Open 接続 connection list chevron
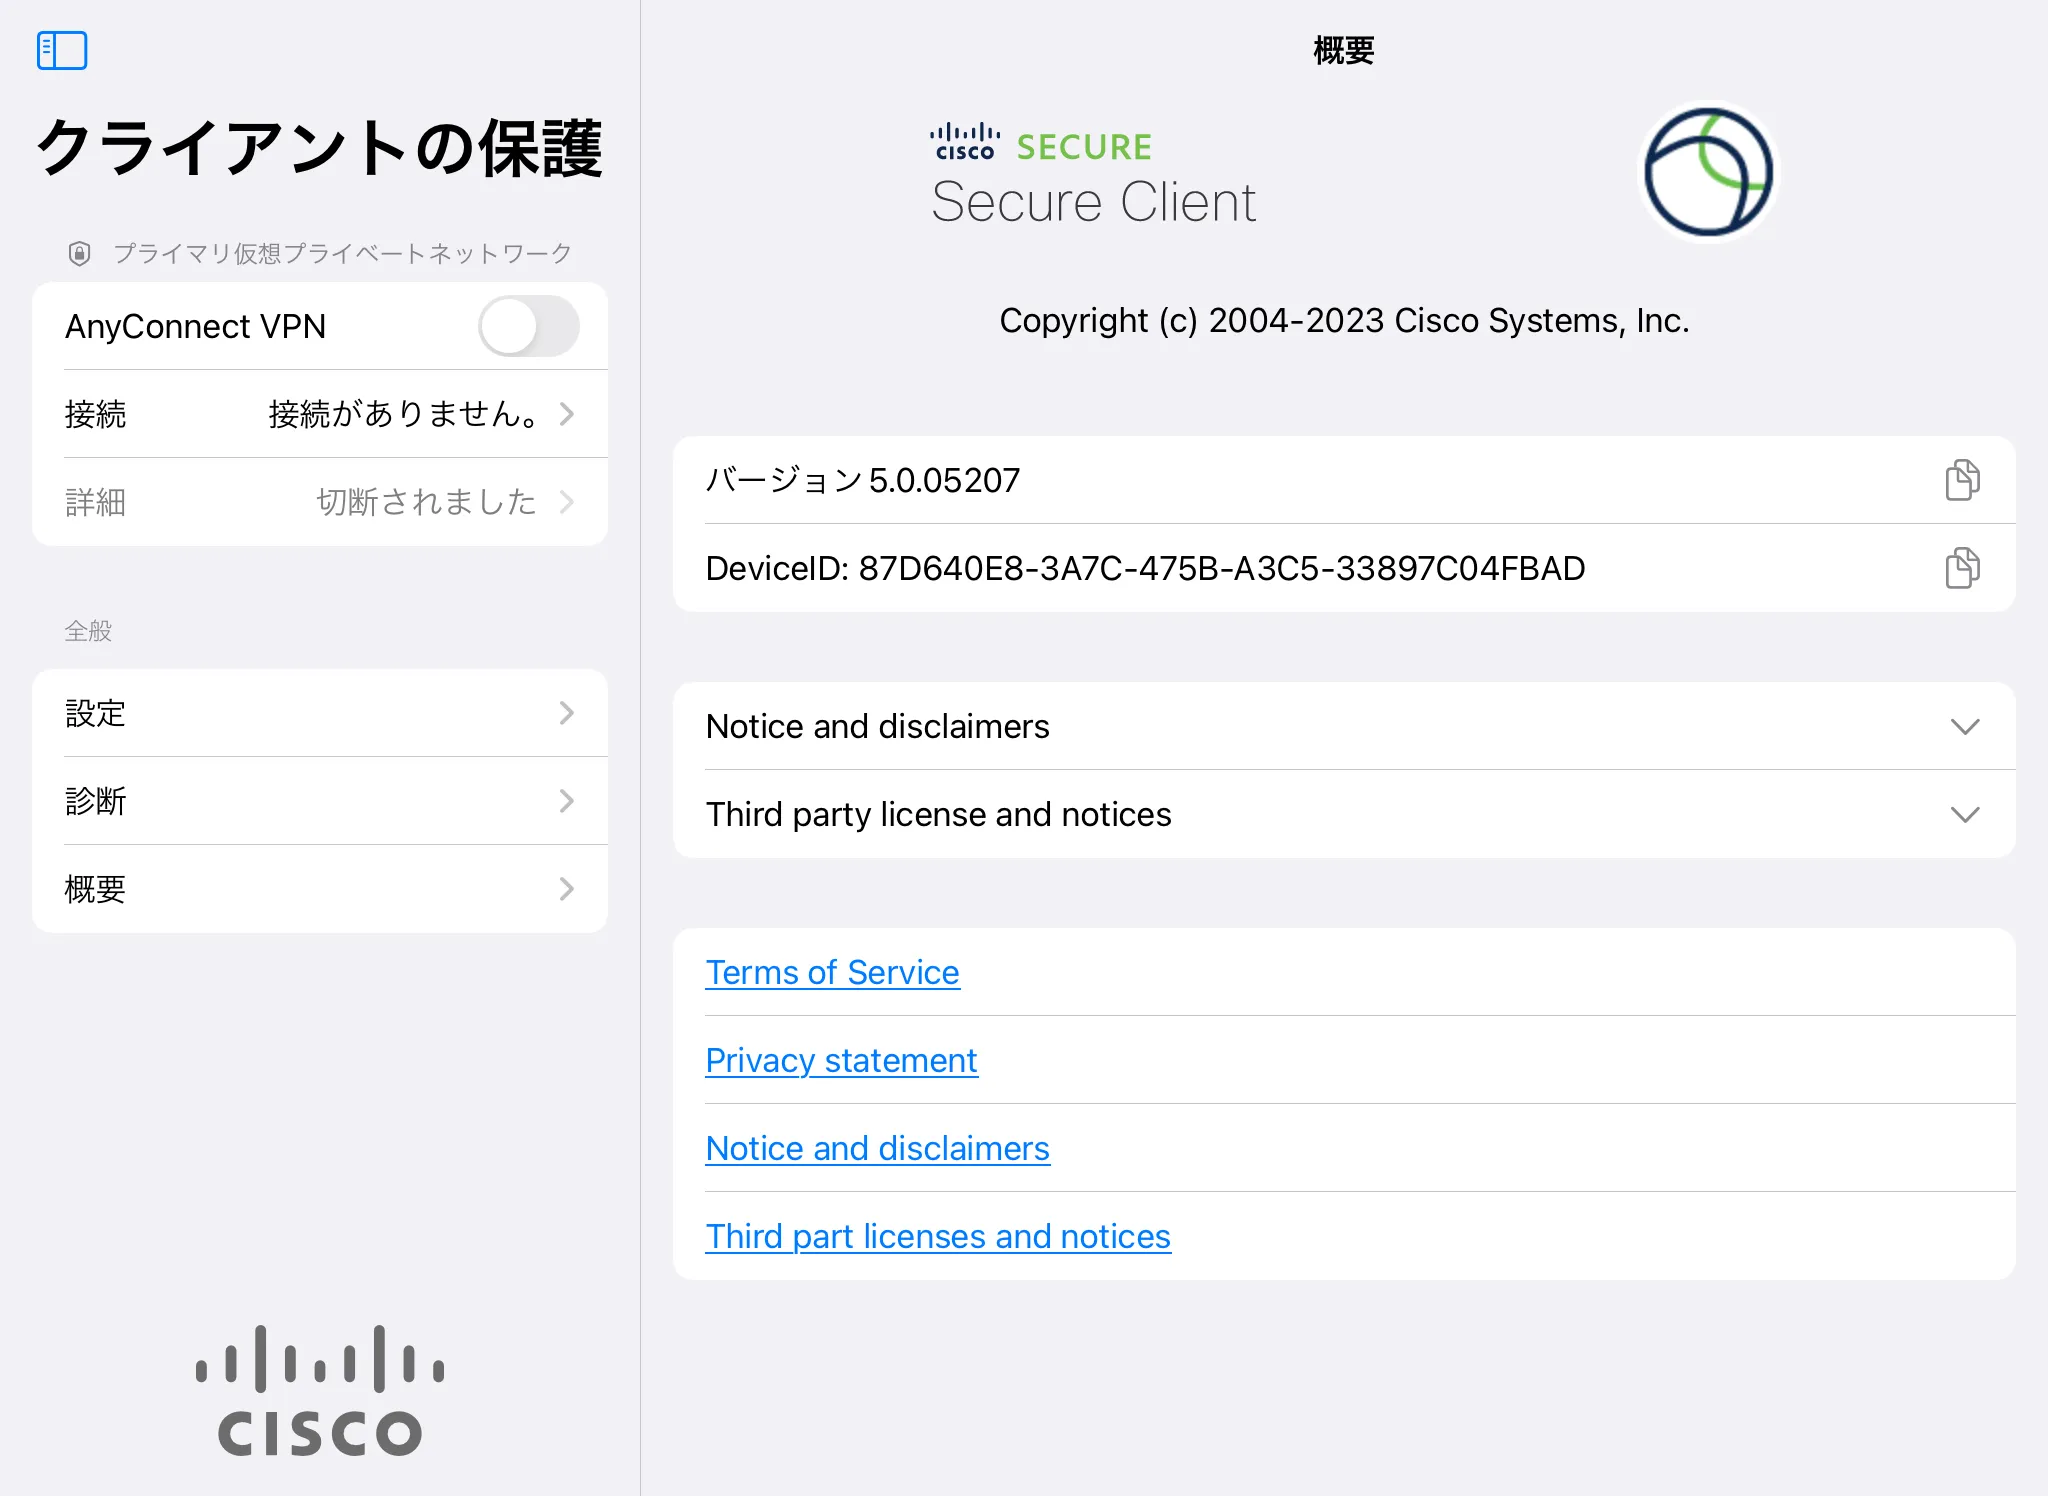This screenshot has height=1496, width=2048. coord(566,414)
